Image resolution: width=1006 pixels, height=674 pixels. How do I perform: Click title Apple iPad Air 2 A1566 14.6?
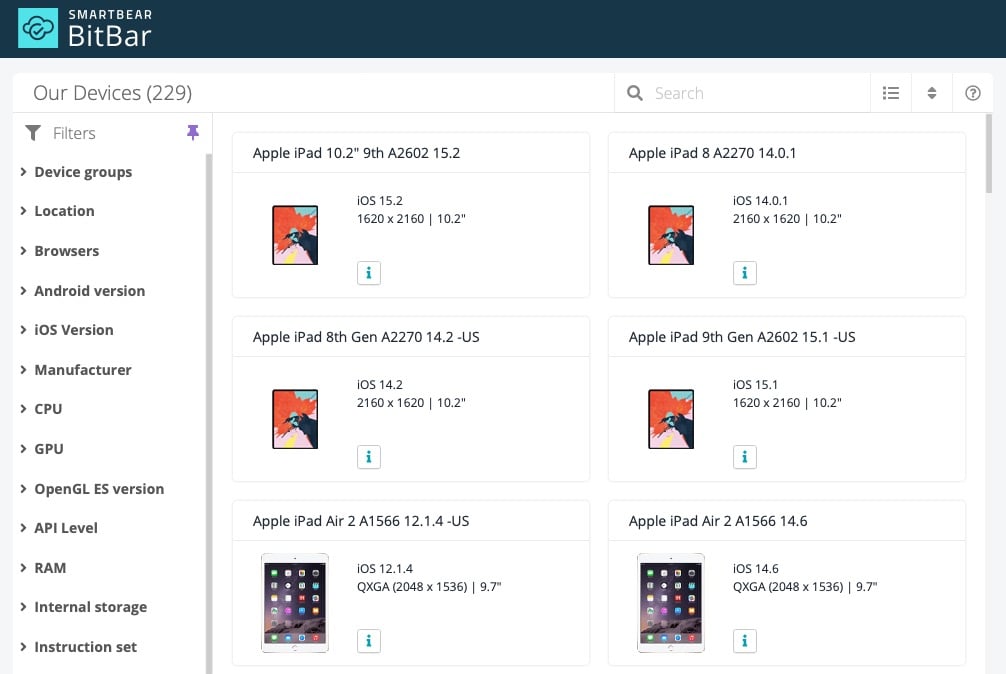718,521
